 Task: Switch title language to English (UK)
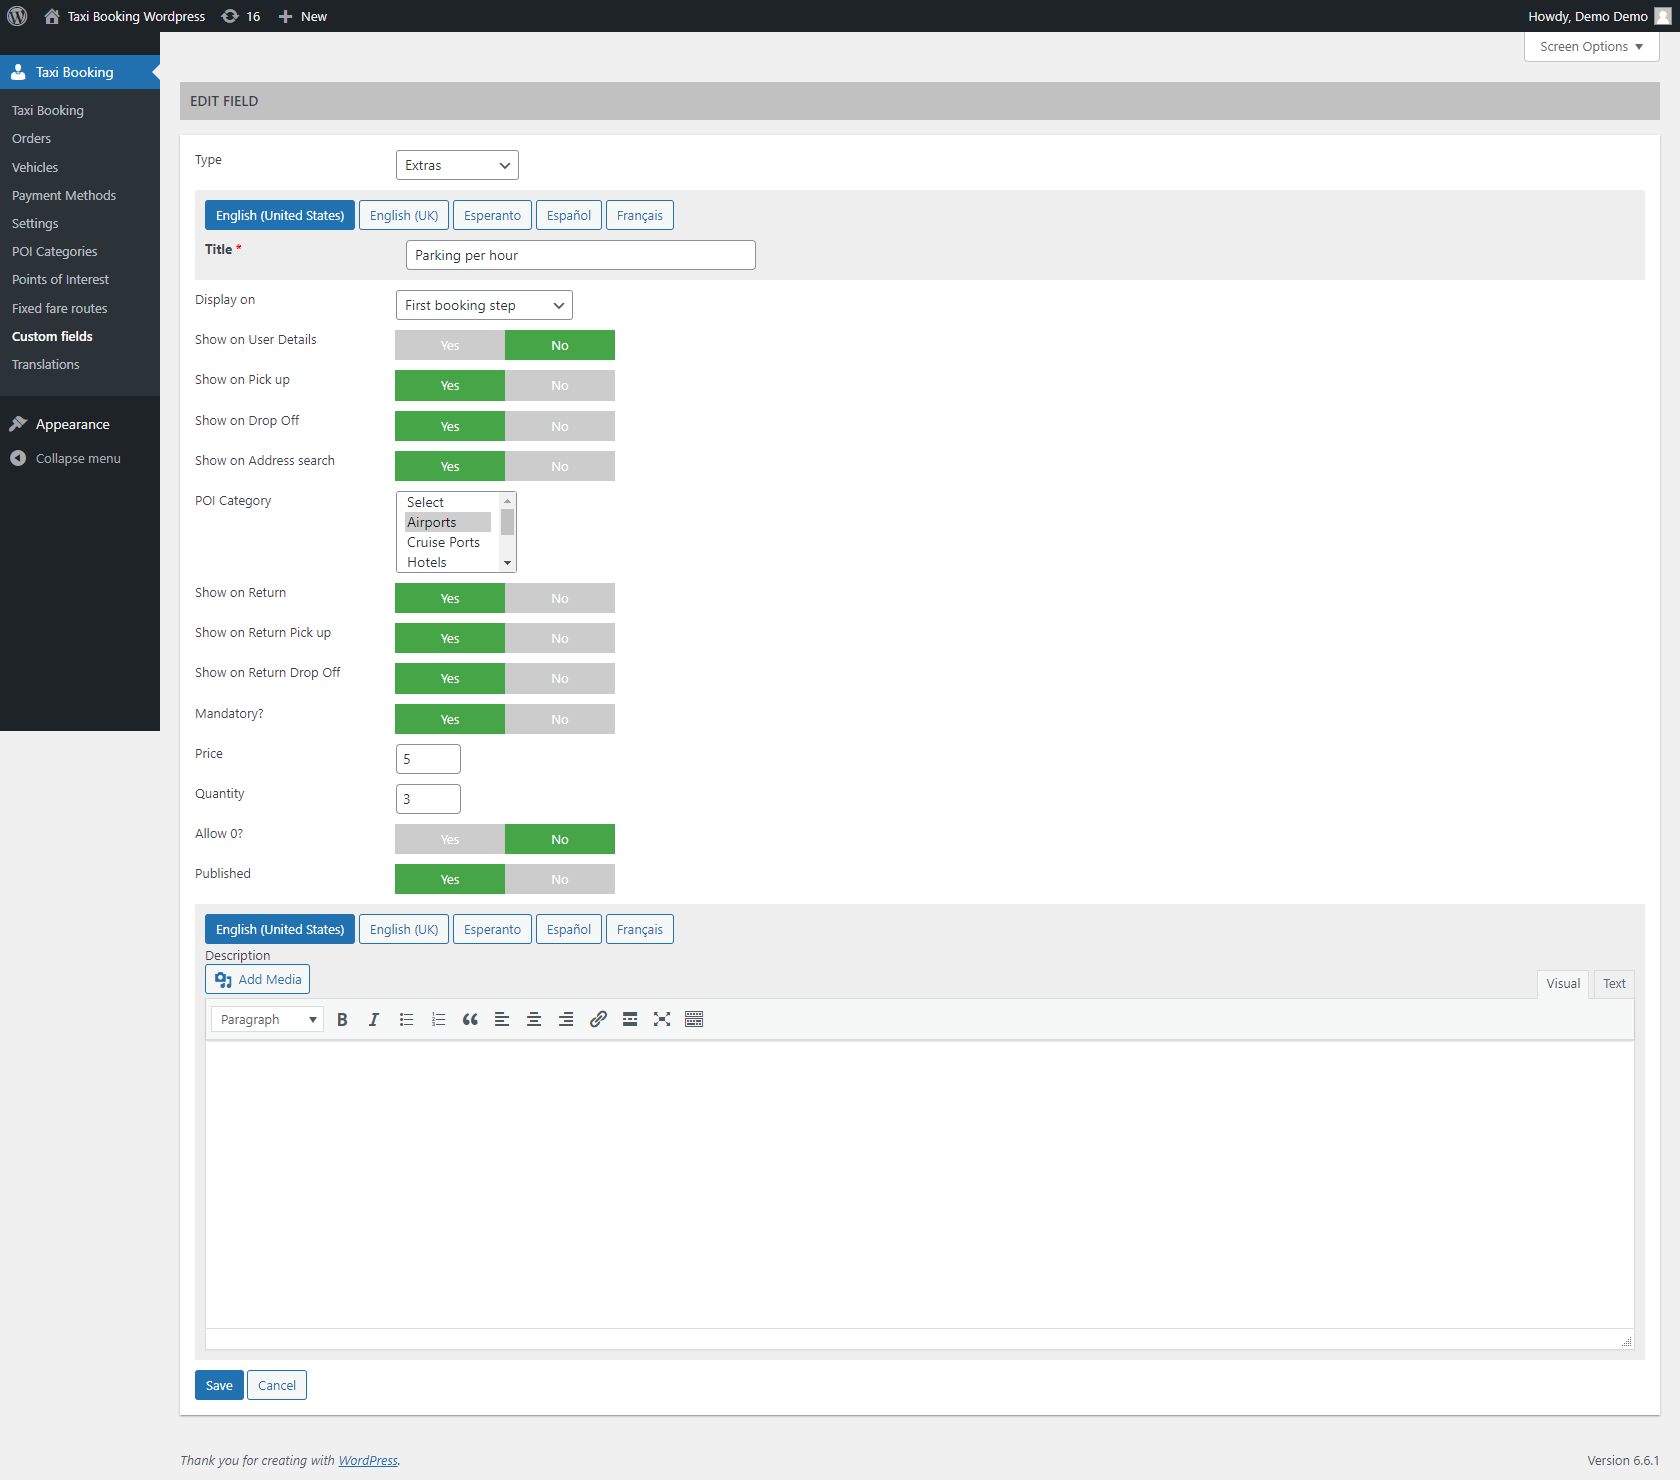pos(404,215)
